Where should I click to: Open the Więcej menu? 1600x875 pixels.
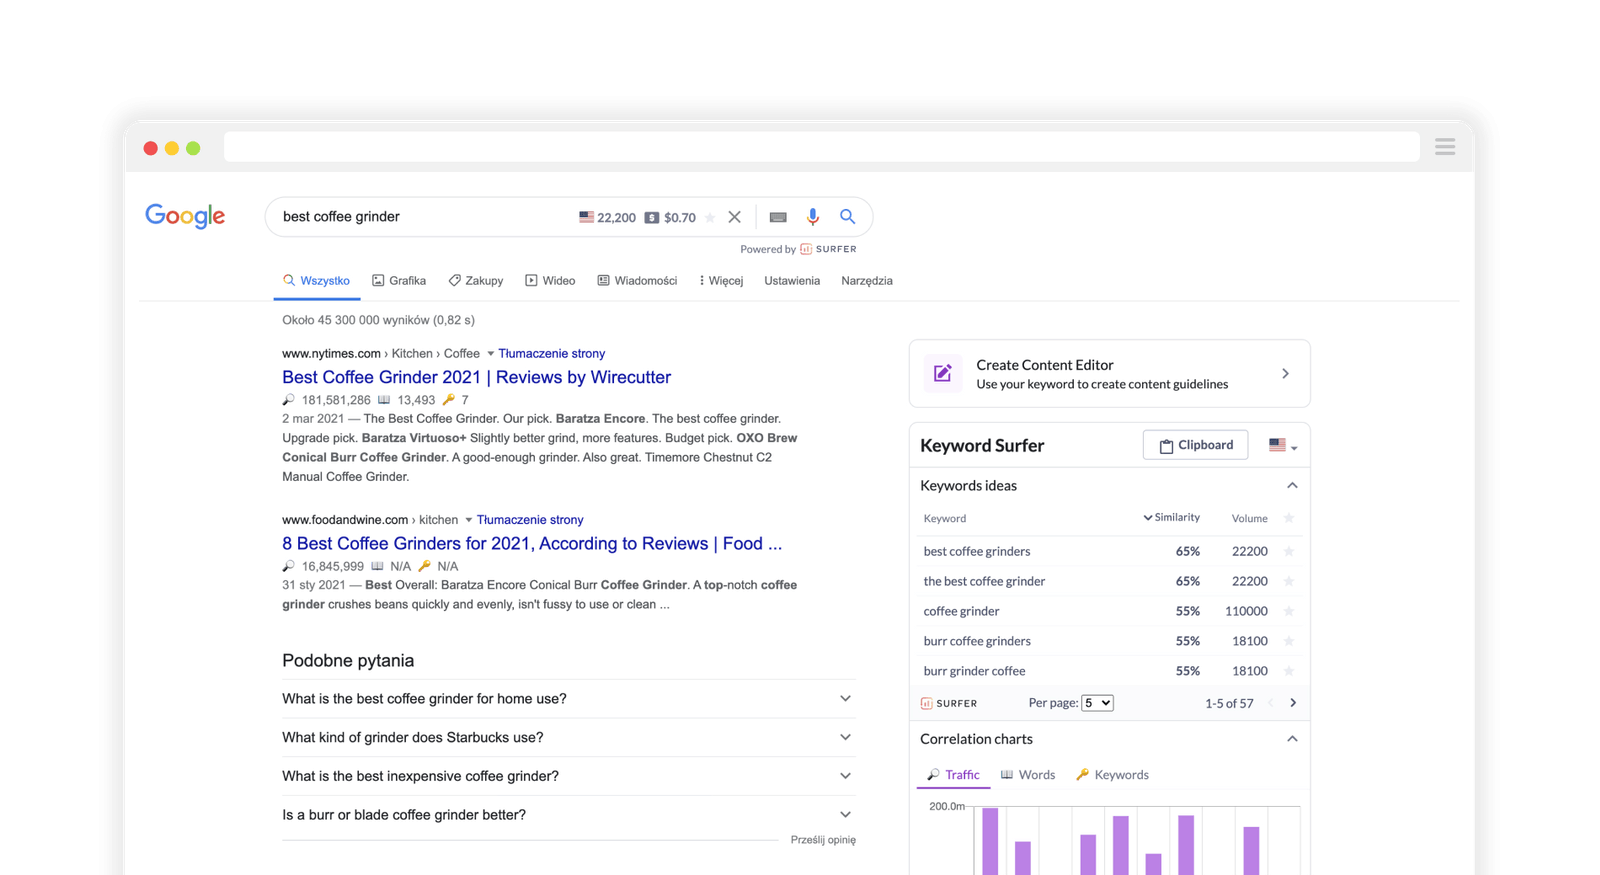(x=721, y=281)
